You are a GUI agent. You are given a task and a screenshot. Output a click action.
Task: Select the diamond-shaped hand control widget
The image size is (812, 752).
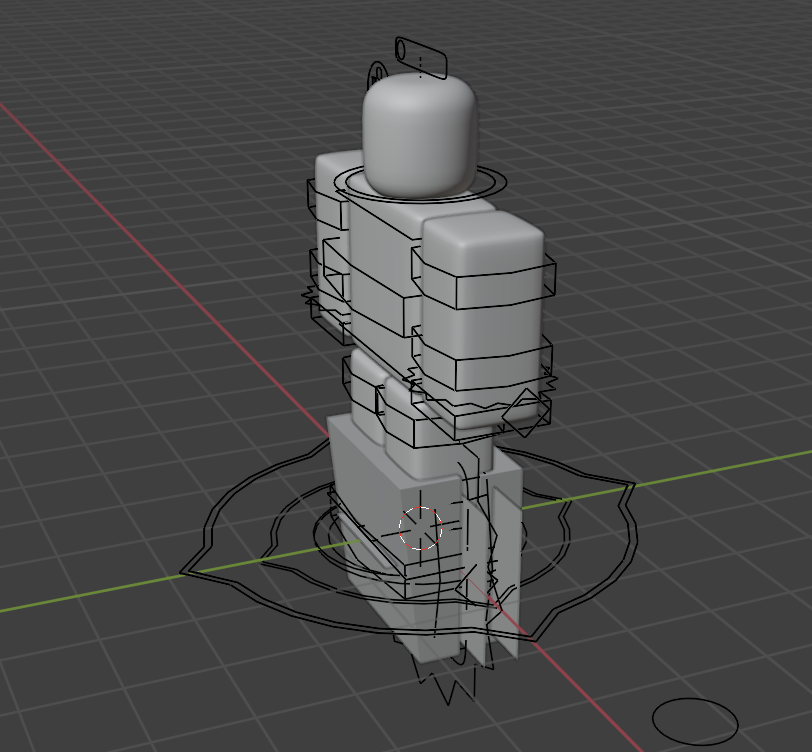pos(526,413)
